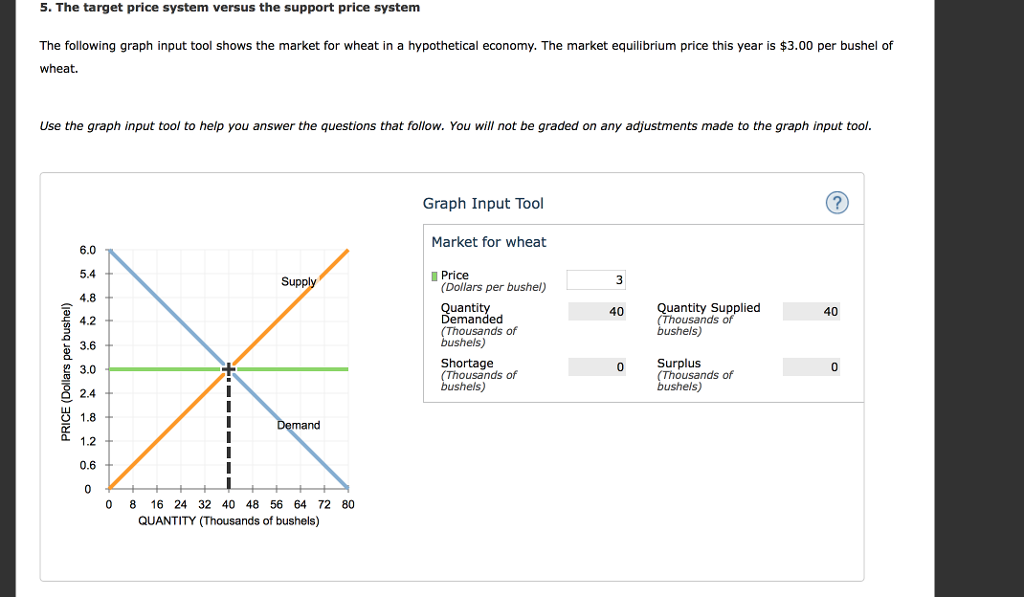Click inside the Price input field
The image size is (1024, 597).
point(595,280)
